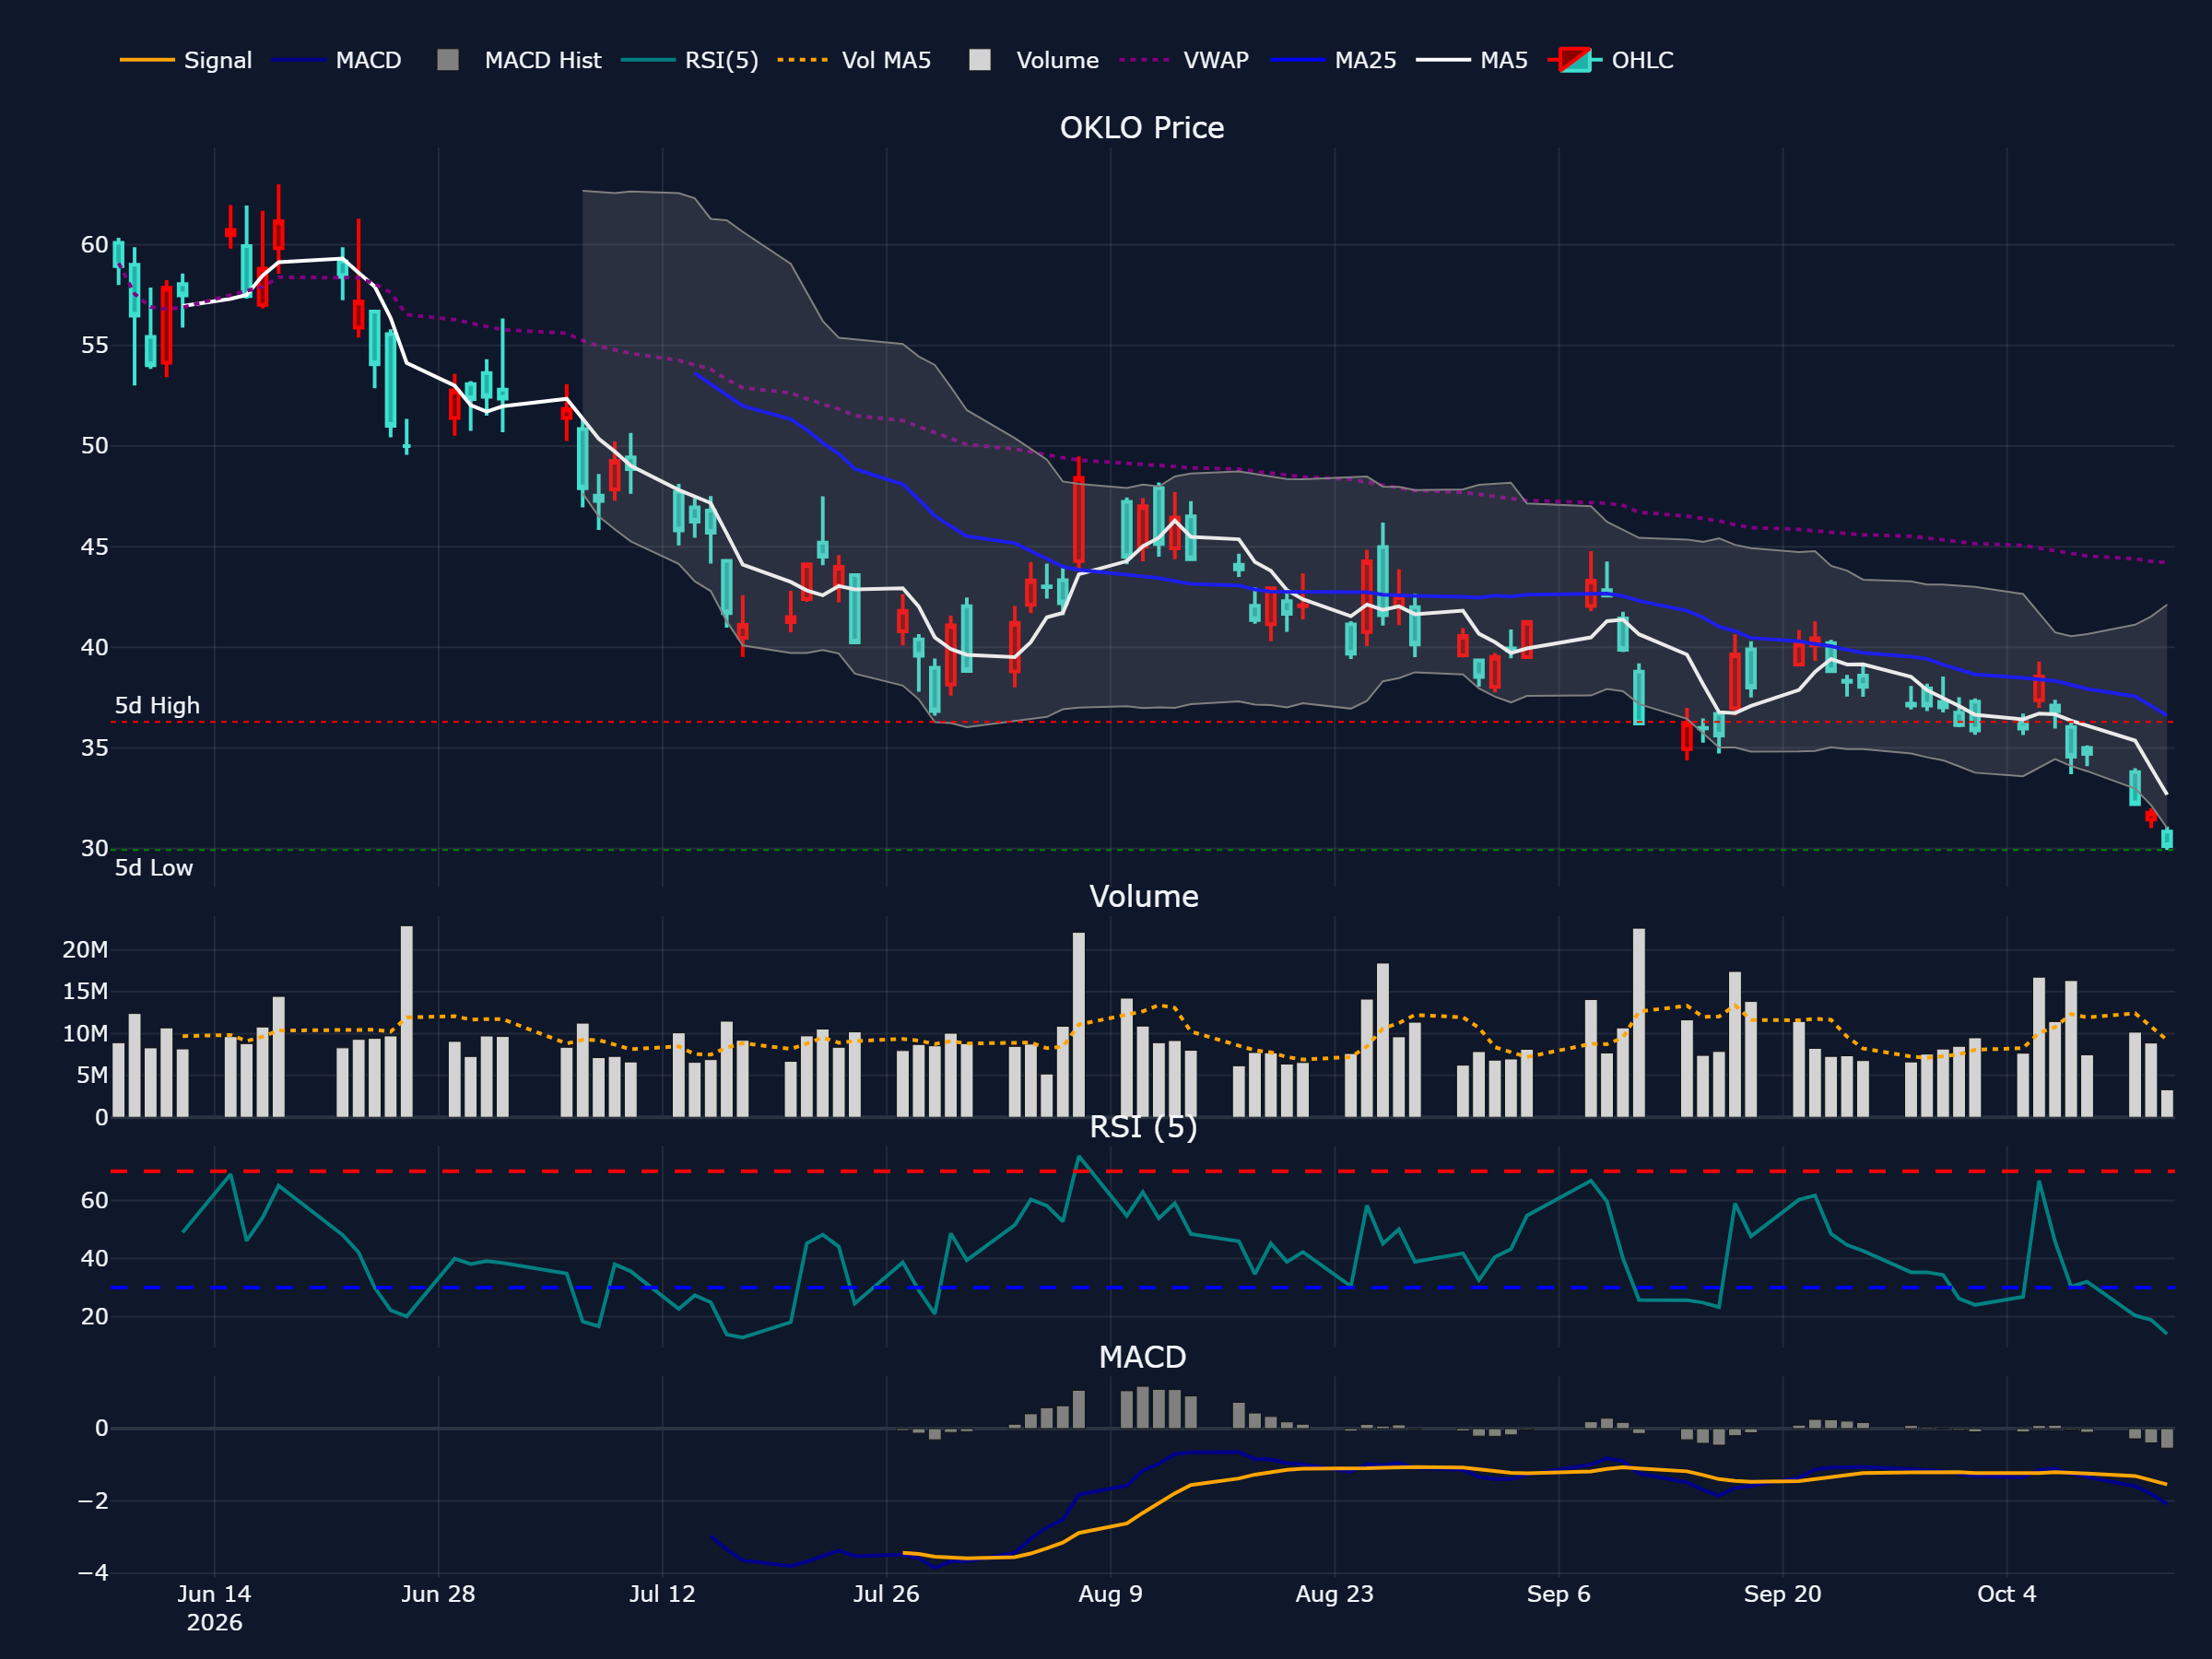Click the Aug 23 date tick
Viewport: 2212px width, 1659px height.
coord(1334,1594)
